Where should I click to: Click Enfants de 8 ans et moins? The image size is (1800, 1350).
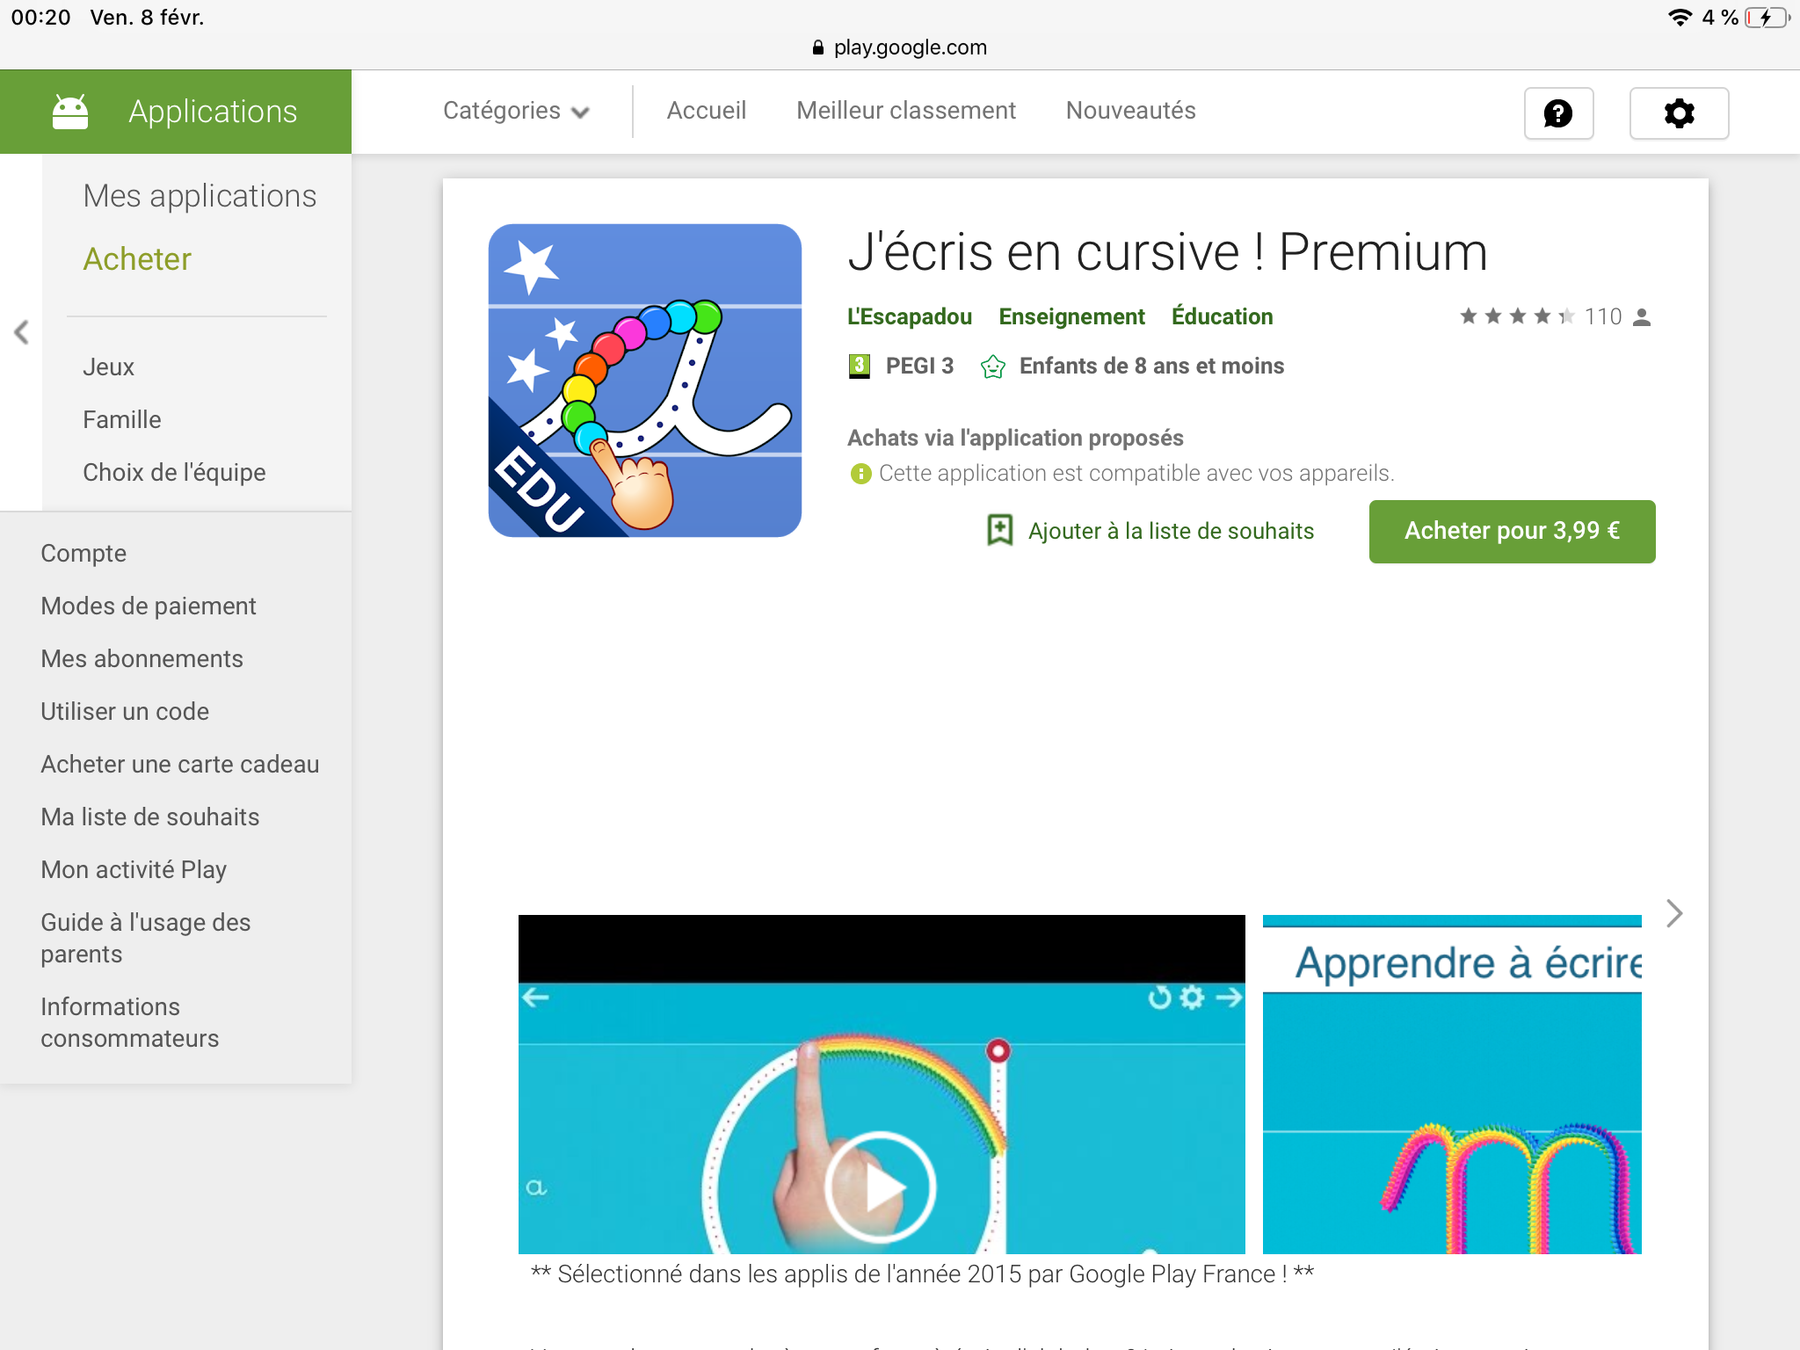[1152, 366]
